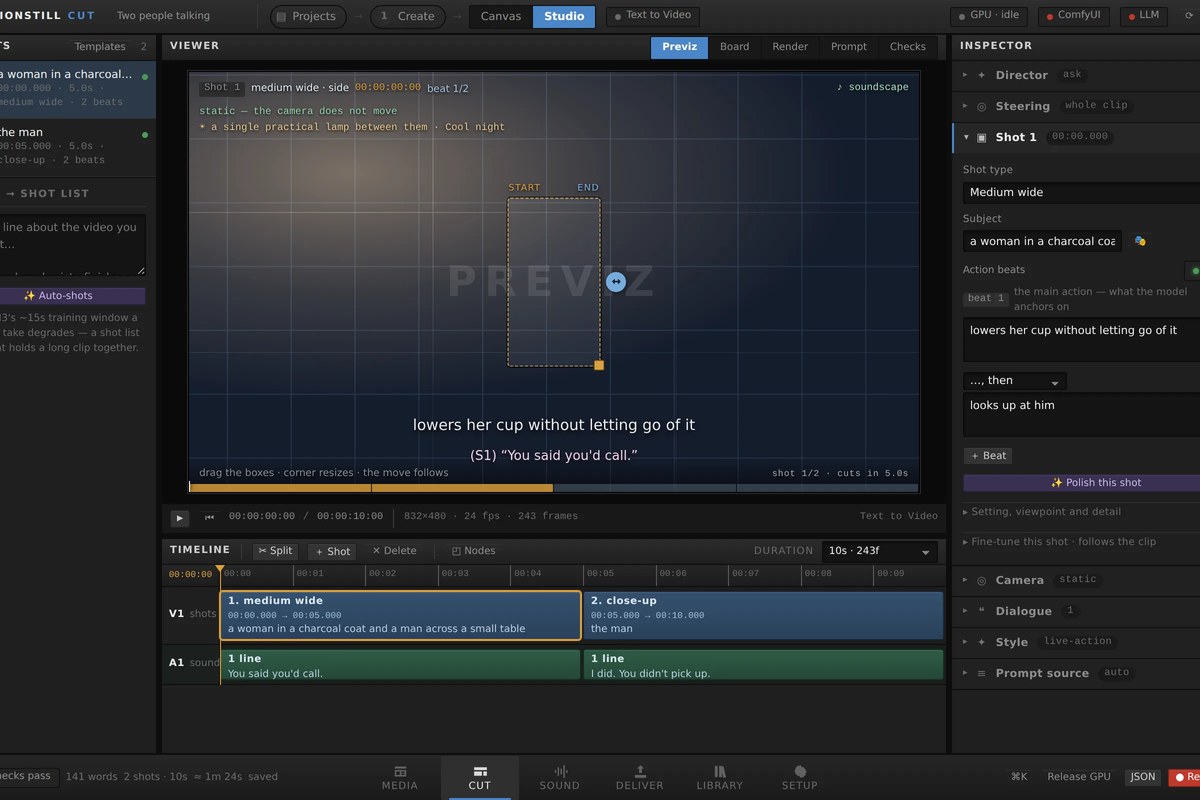Image resolution: width=1200 pixels, height=800 pixels.
Task: Add a beat with the + Beat button
Action: [988, 456]
